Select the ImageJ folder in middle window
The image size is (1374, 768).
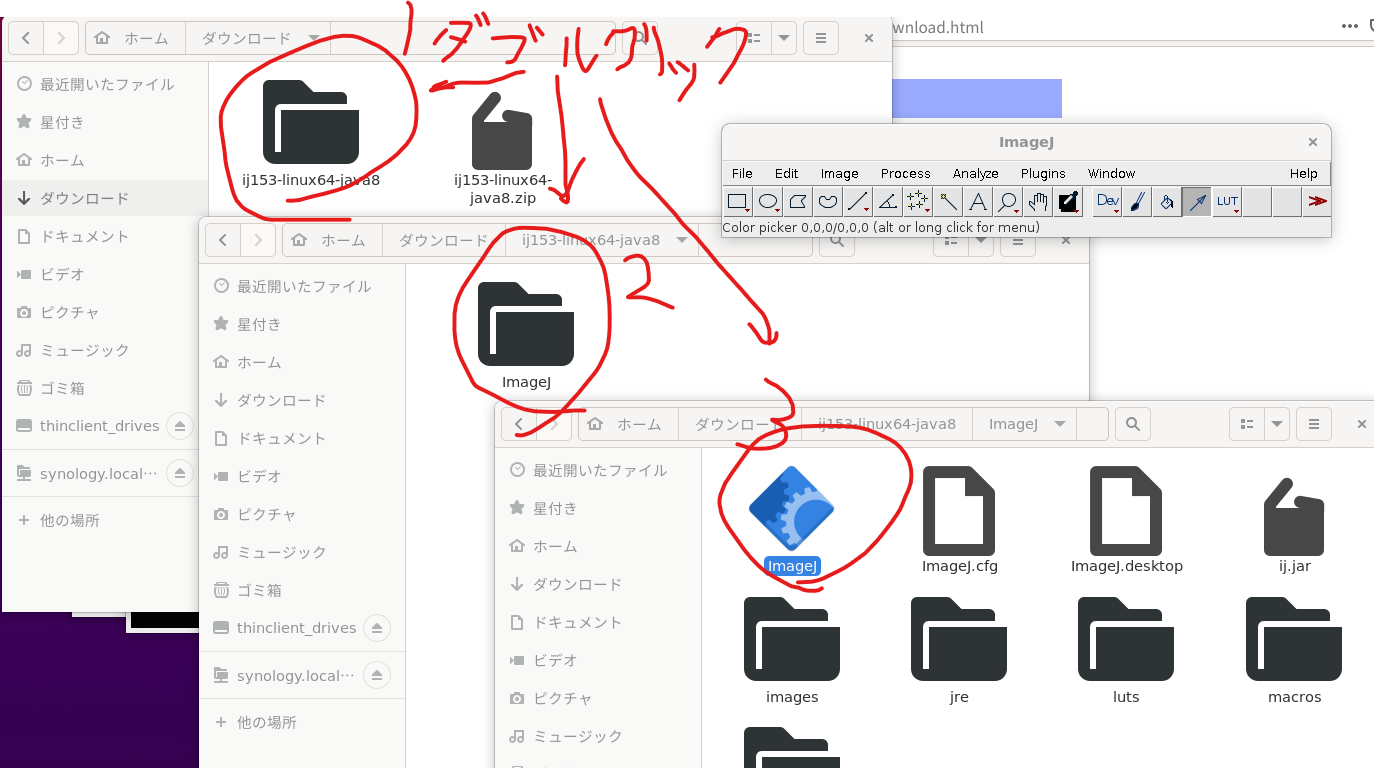click(x=526, y=336)
